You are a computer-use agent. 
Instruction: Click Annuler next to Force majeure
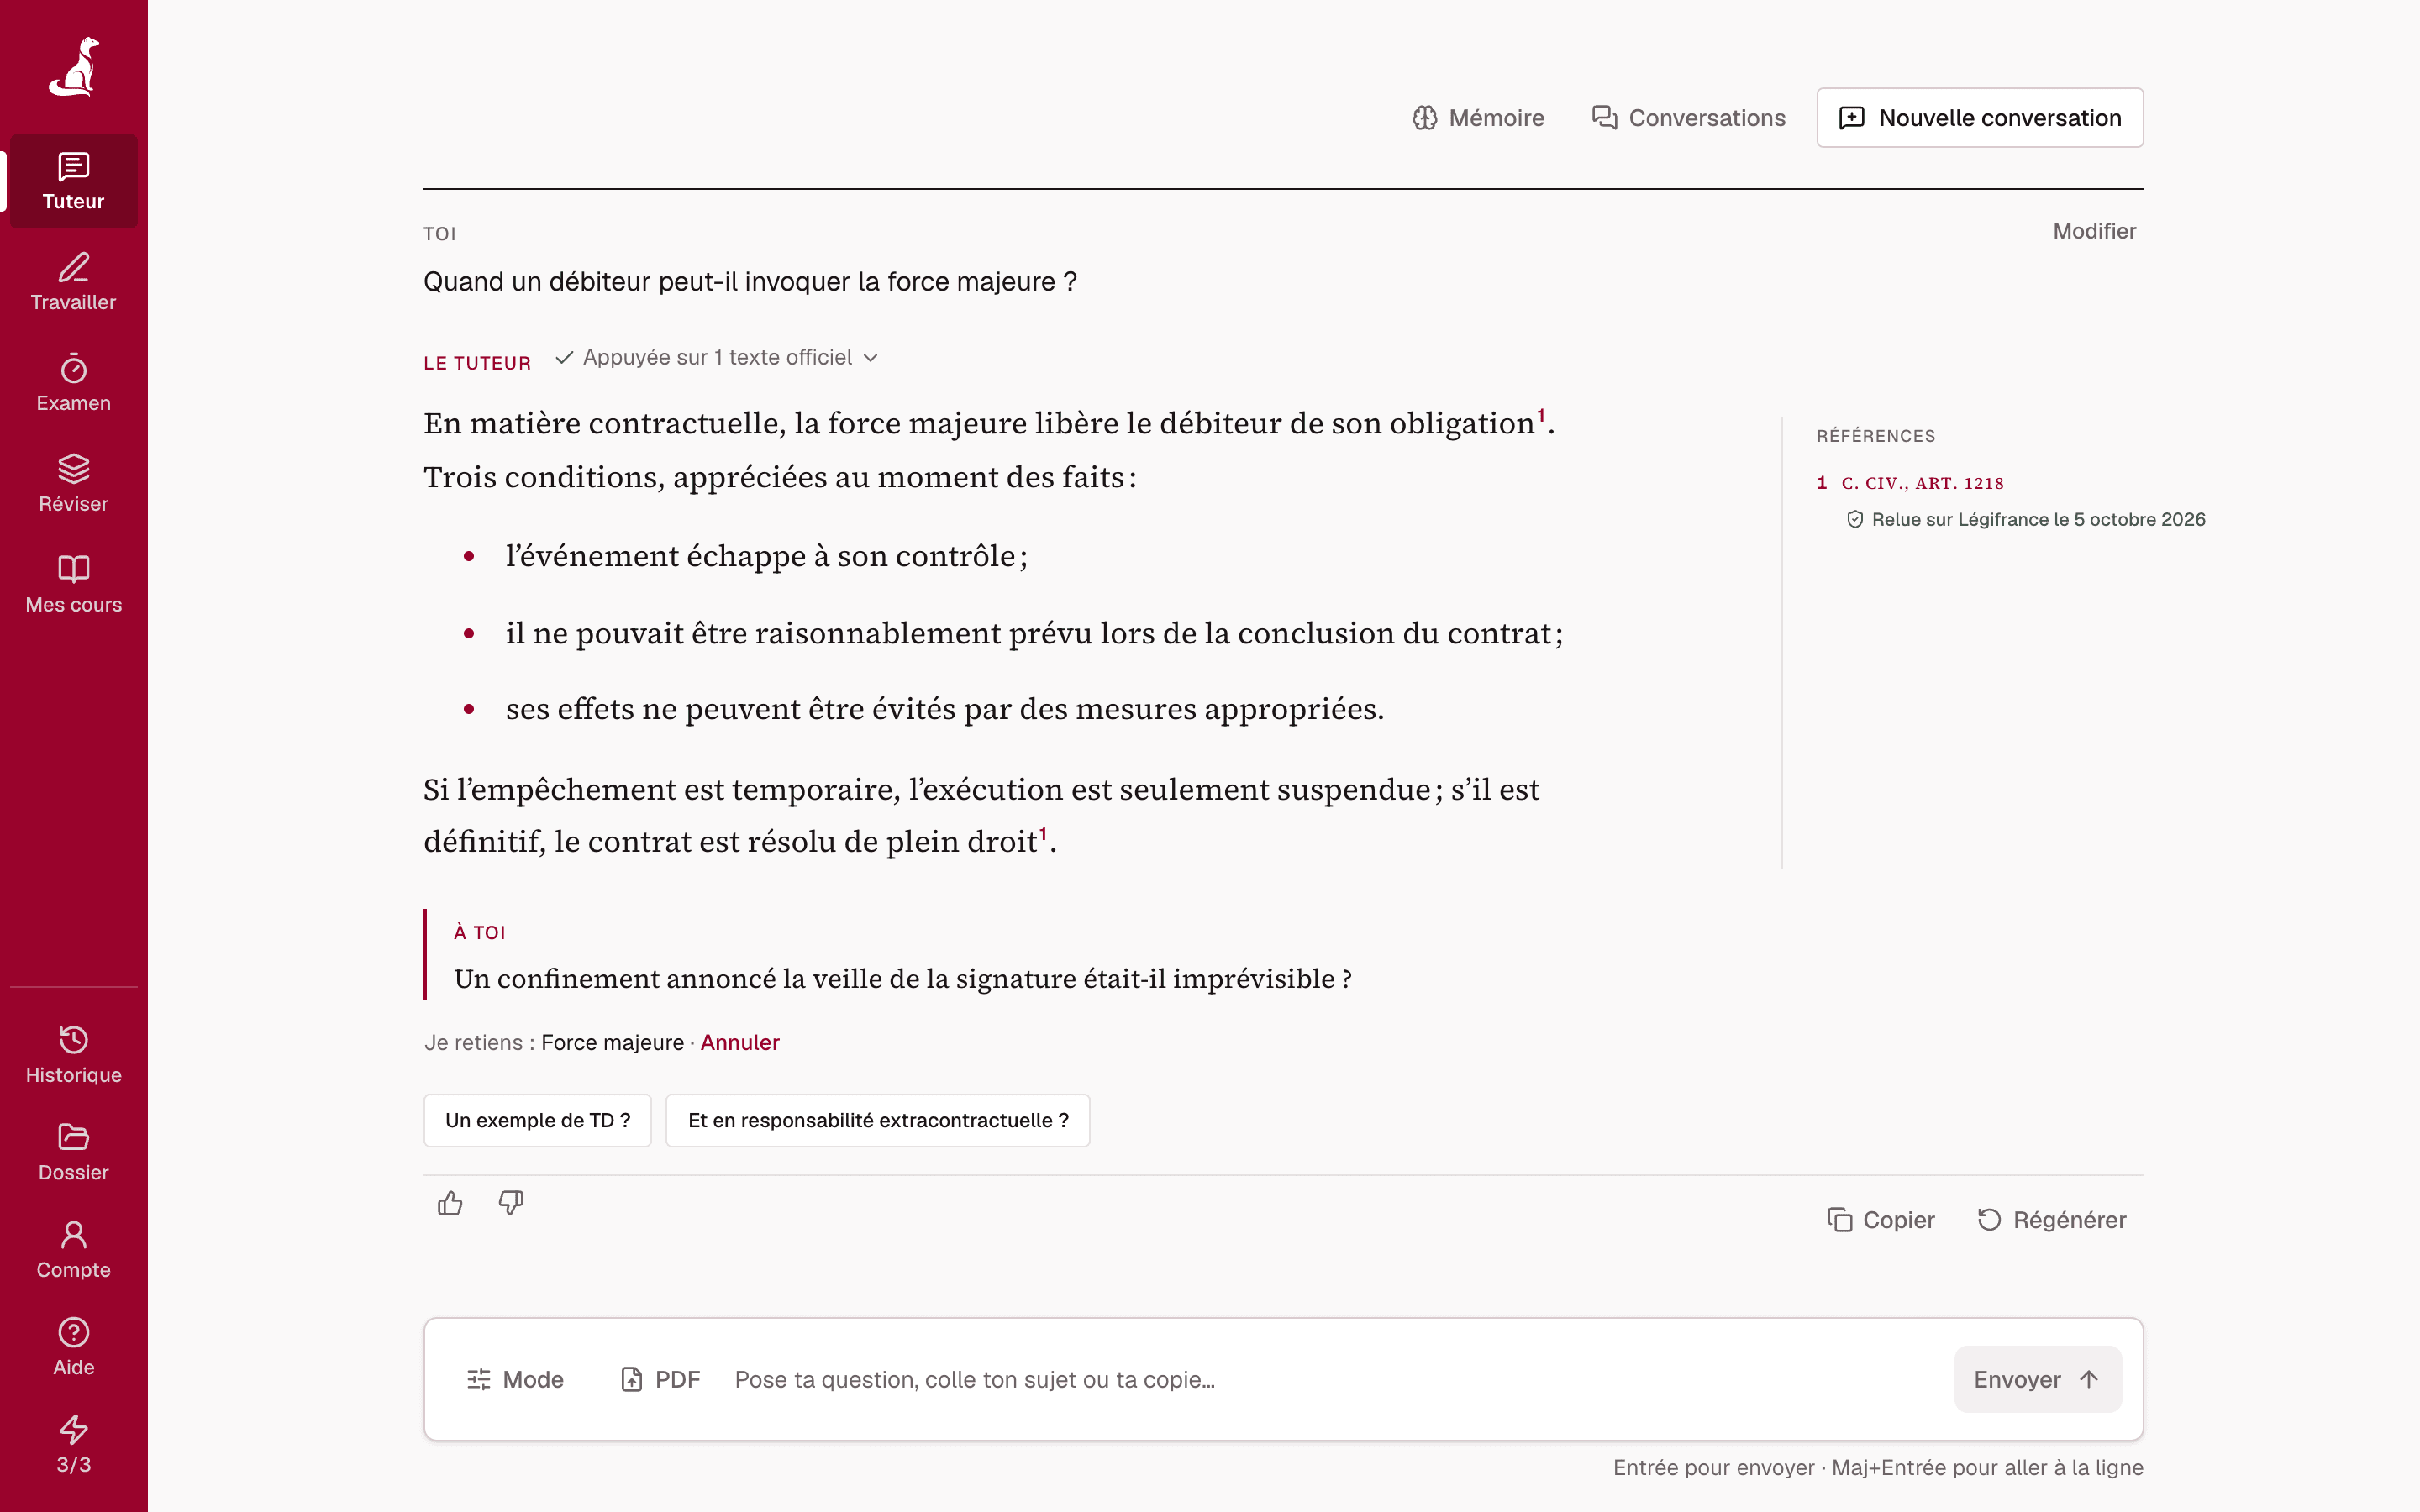tap(740, 1042)
